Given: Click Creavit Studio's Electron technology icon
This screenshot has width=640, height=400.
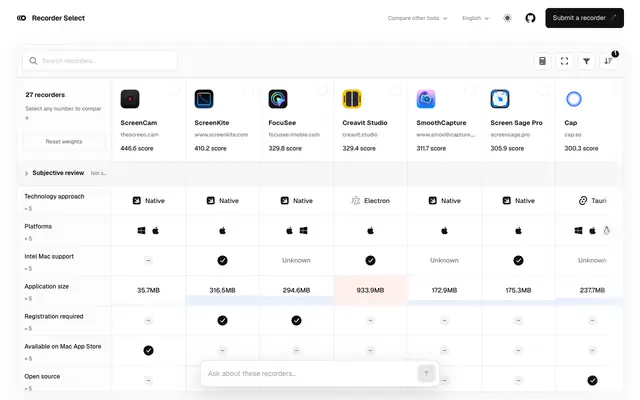Looking at the screenshot, I should click(356, 200).
